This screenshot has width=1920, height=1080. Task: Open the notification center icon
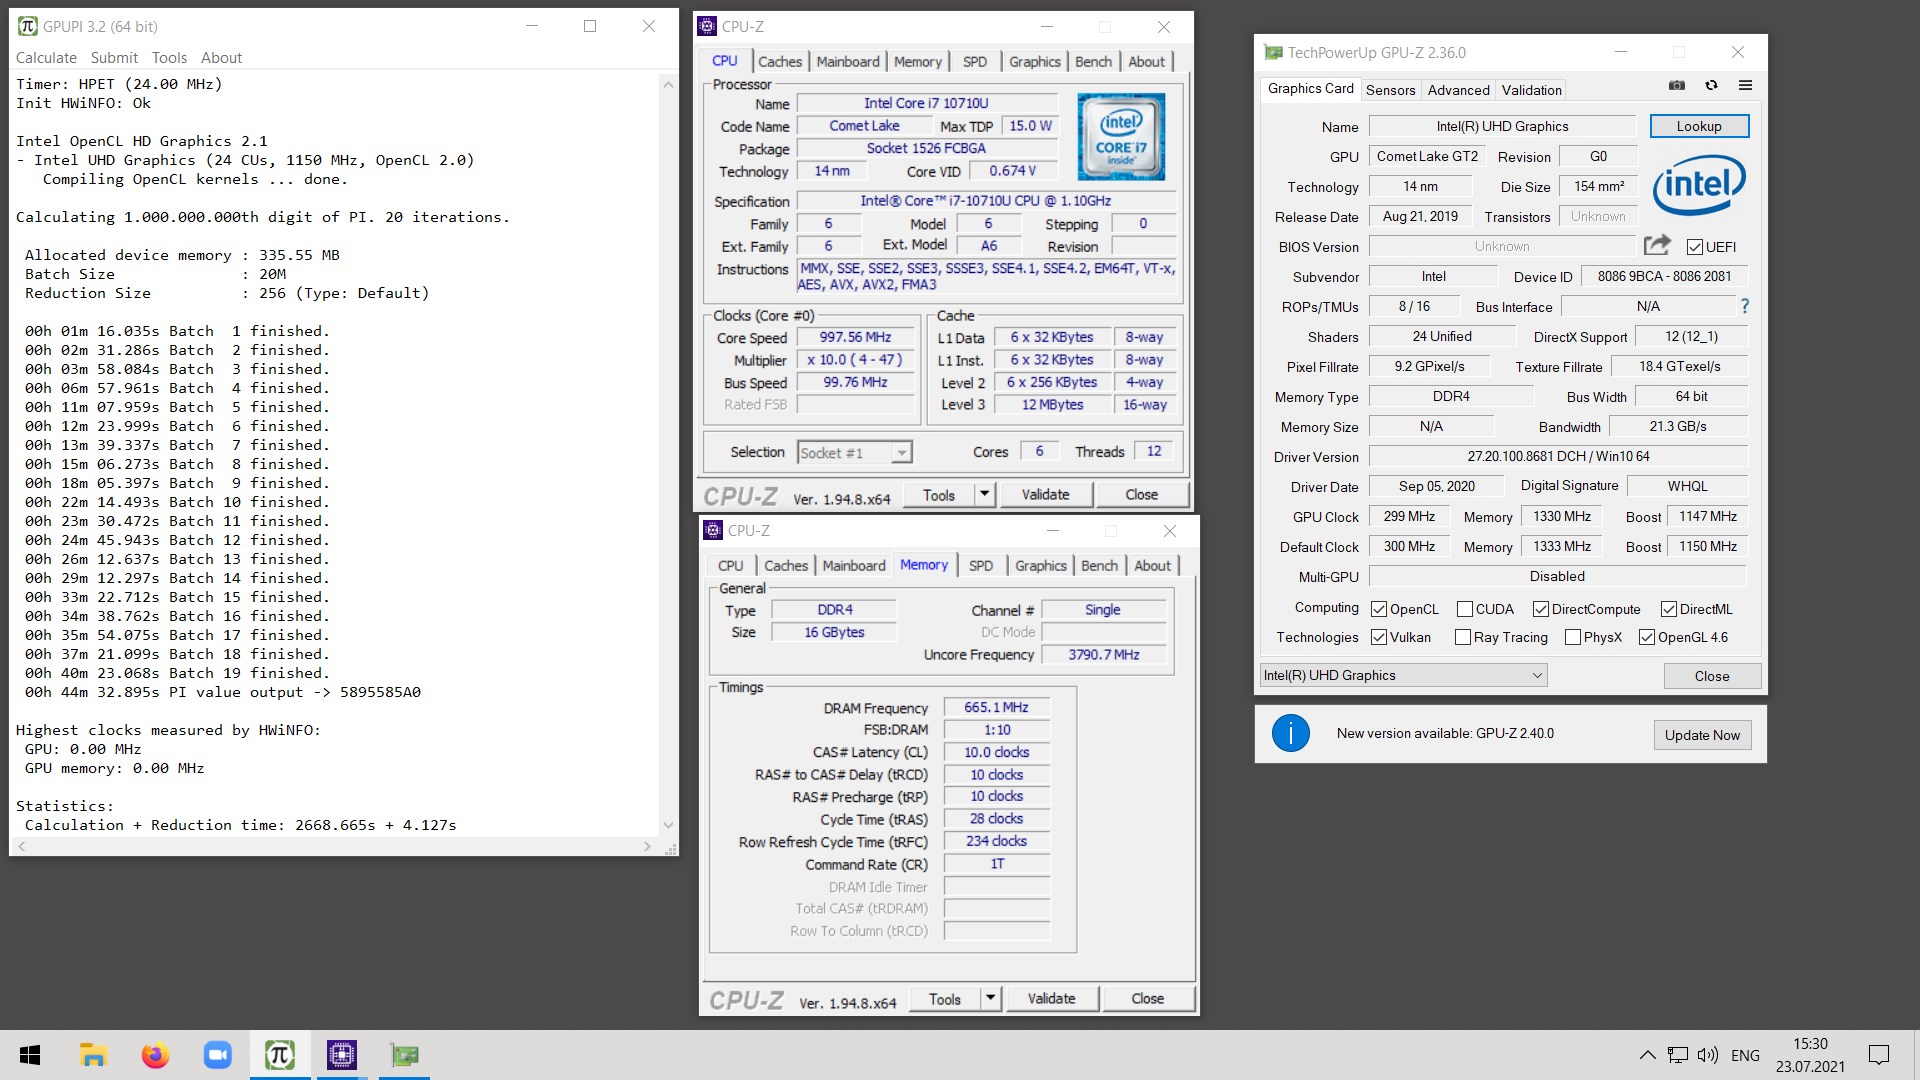(x=1879, y=1055)
